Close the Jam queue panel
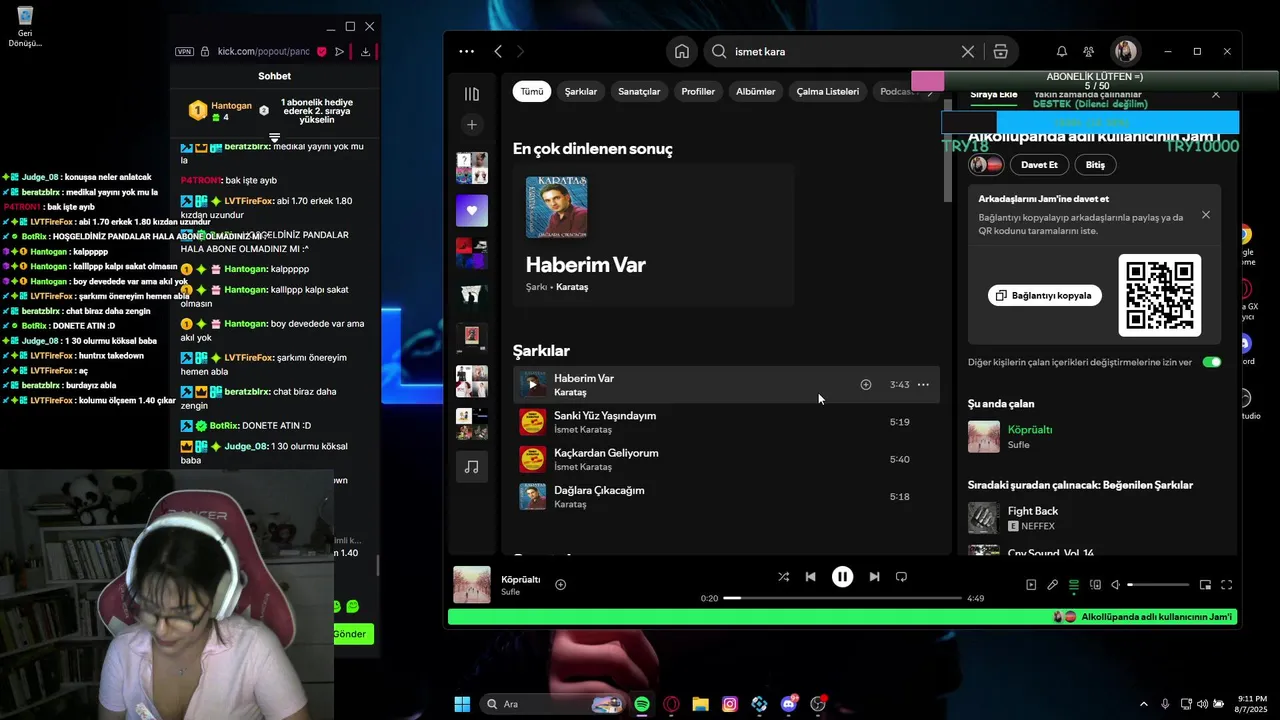 click(1216, 95)
